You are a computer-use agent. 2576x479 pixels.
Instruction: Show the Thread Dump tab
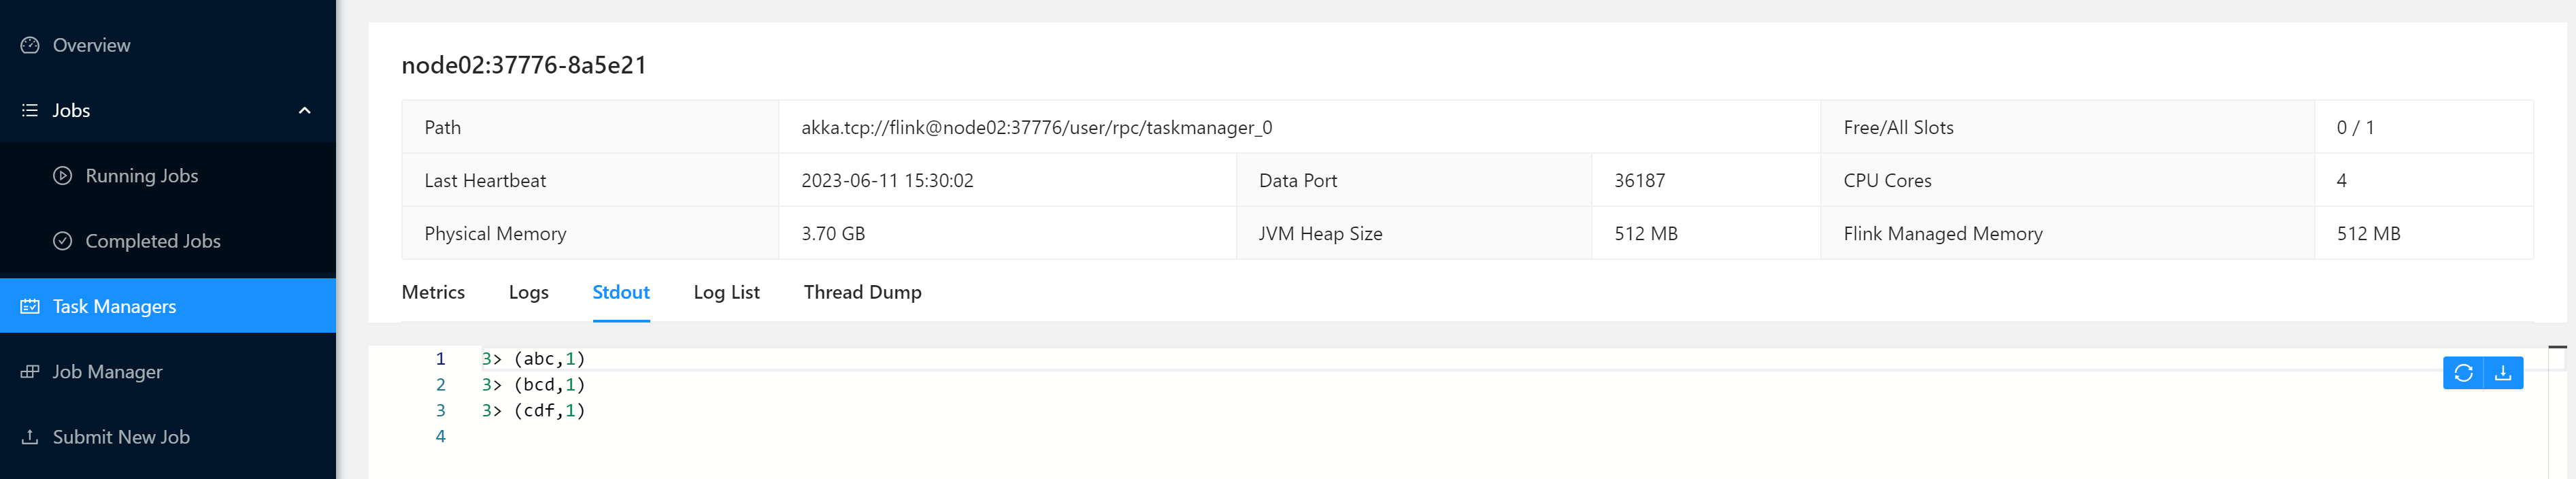862,292
